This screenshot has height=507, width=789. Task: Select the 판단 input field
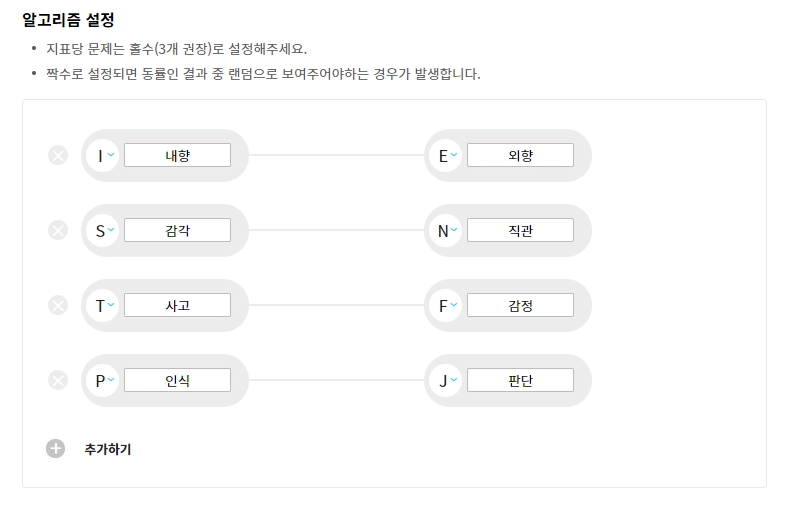tap(520, 380)
